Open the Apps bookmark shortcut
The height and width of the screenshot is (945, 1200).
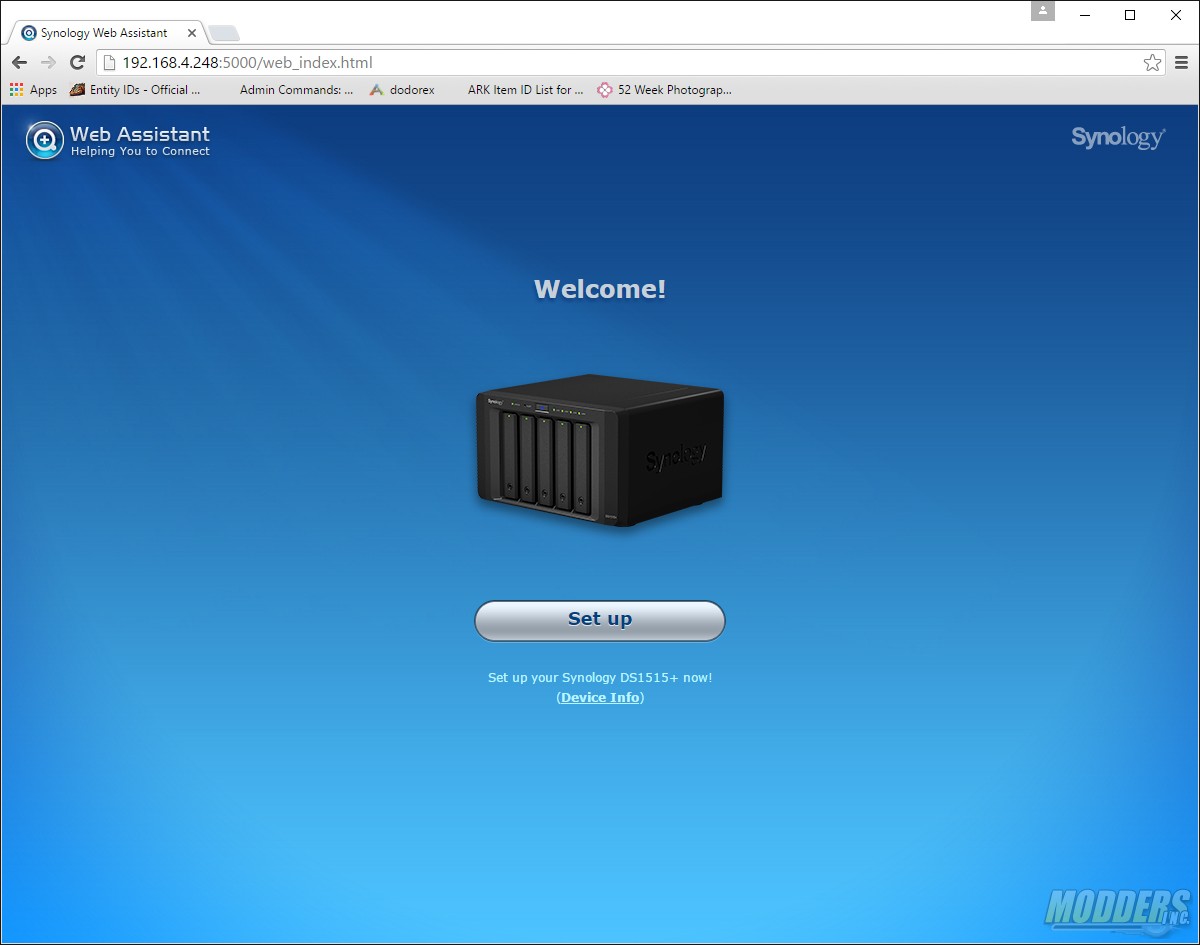coord(33,89)
